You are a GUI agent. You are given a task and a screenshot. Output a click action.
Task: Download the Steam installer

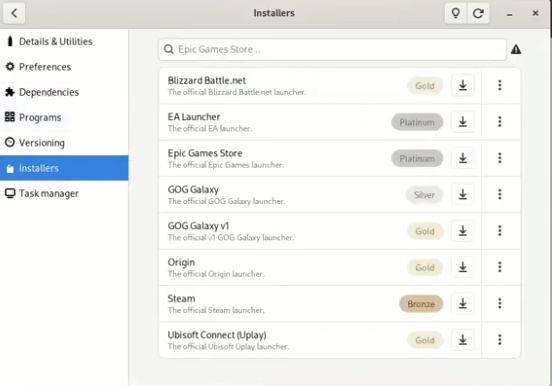click(x=463, y=304)
